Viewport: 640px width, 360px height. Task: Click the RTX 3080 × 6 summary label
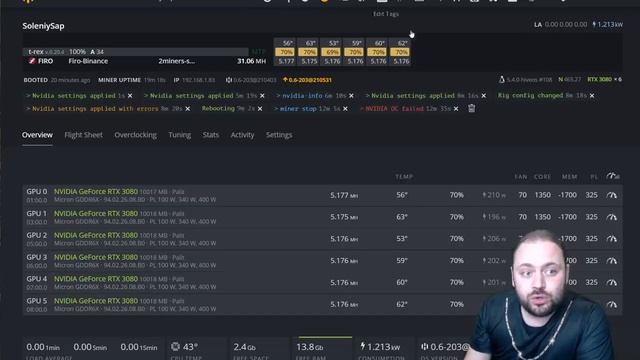point(604,80)
